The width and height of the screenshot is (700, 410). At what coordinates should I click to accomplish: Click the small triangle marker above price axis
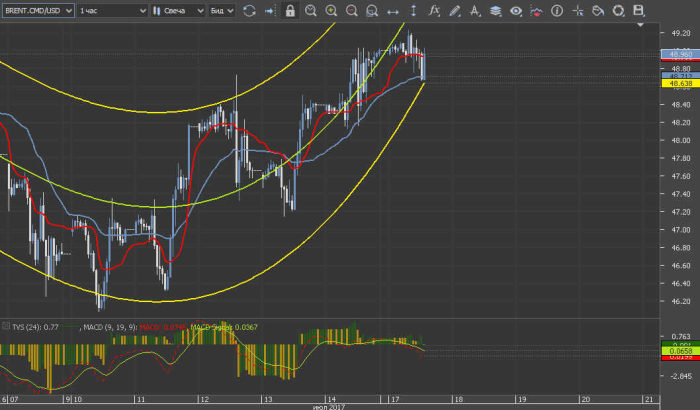click(x=640, y=25)
